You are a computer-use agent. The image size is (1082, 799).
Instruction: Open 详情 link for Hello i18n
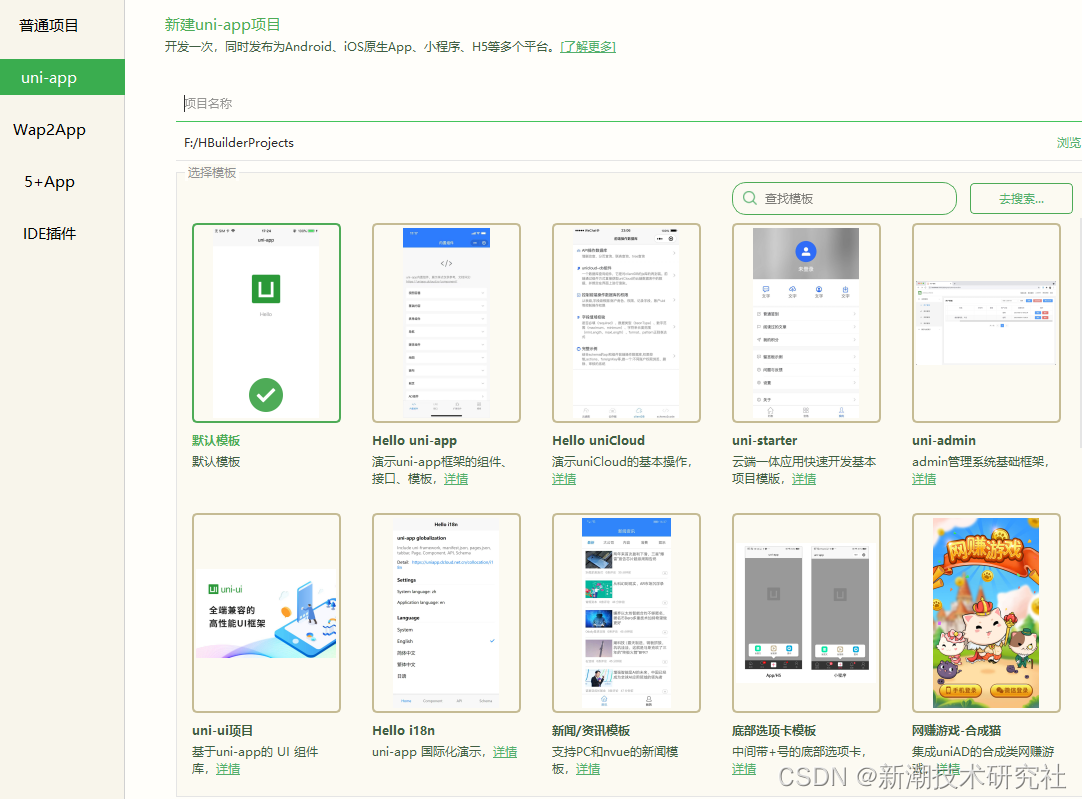504,752
